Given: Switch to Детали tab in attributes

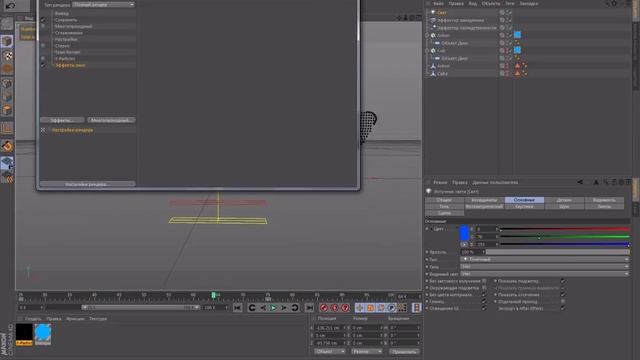Looking at the screenshot, I should point(564,200).
